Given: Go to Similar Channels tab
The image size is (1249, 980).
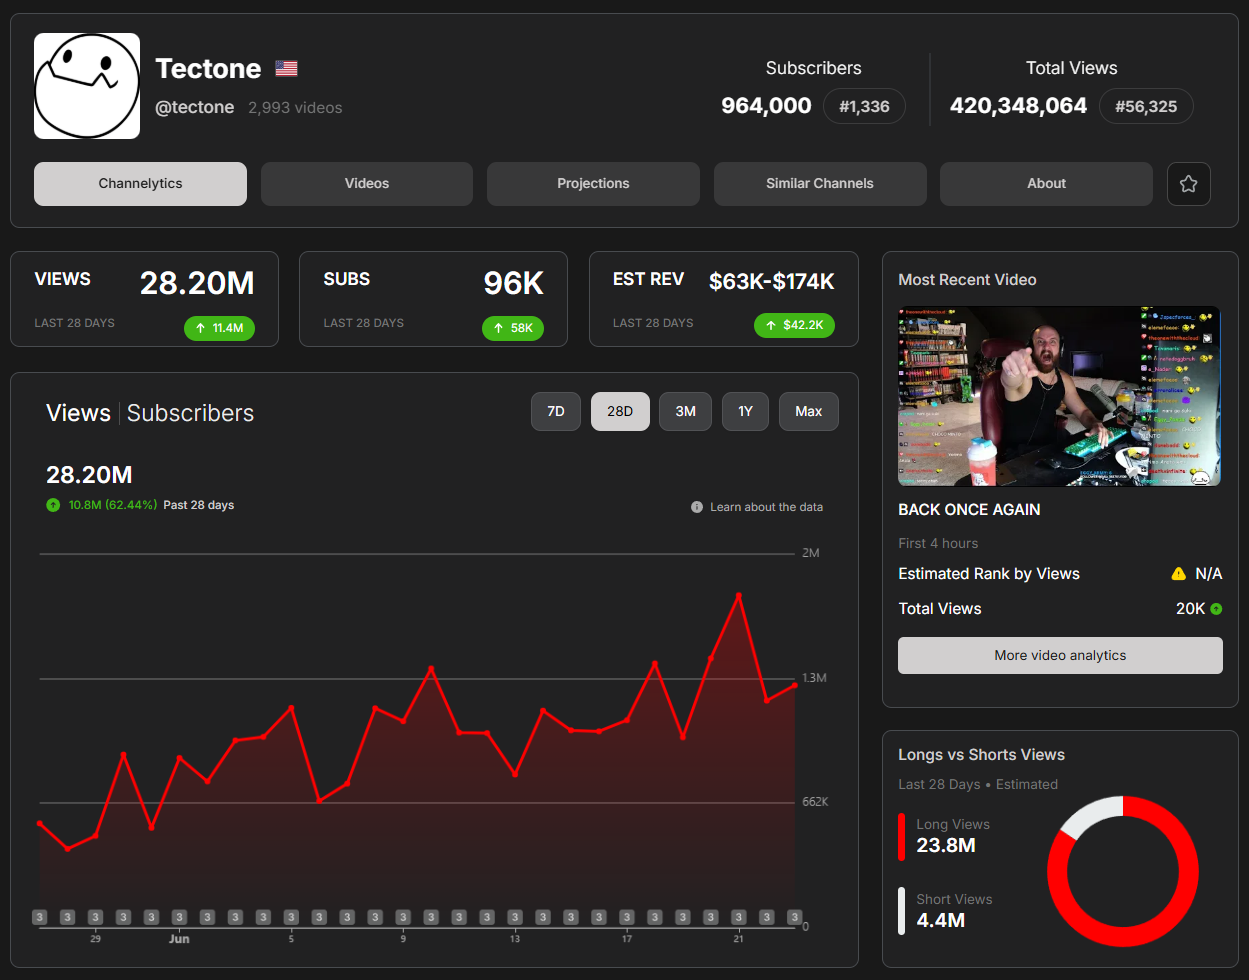Looking at the screenshot, I should click(820, 184).
